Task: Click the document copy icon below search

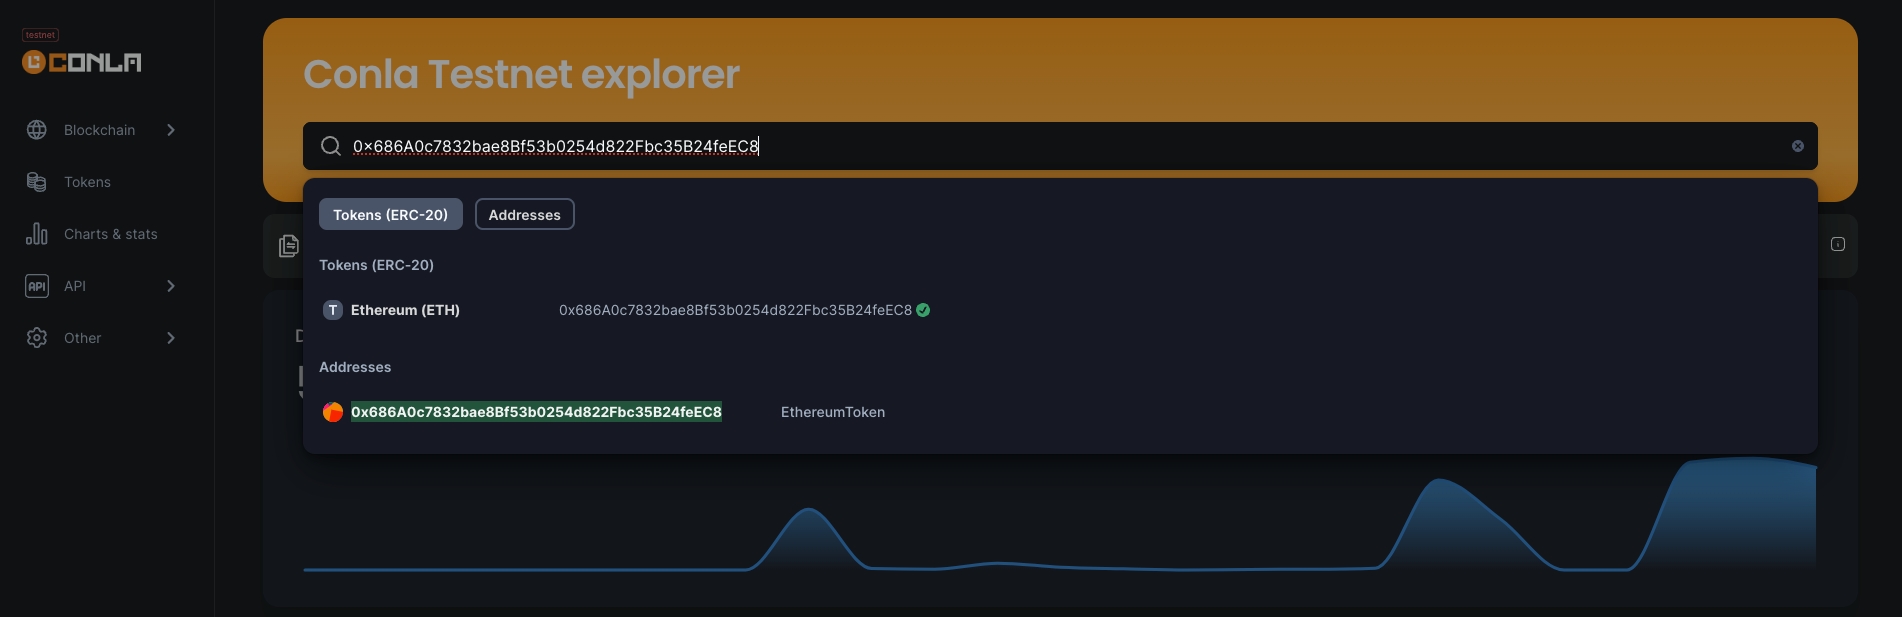Action: [x=289, y=246]
